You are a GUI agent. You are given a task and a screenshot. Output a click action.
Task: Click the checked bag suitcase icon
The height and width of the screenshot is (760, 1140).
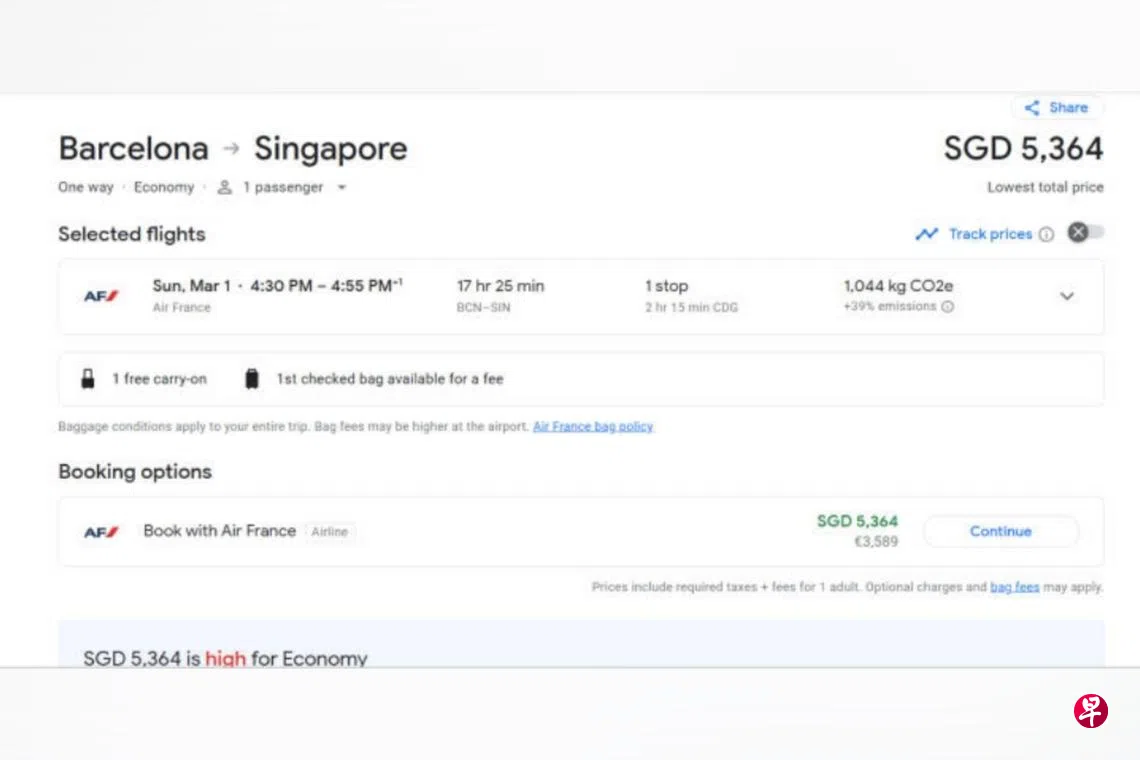[252, 379]
